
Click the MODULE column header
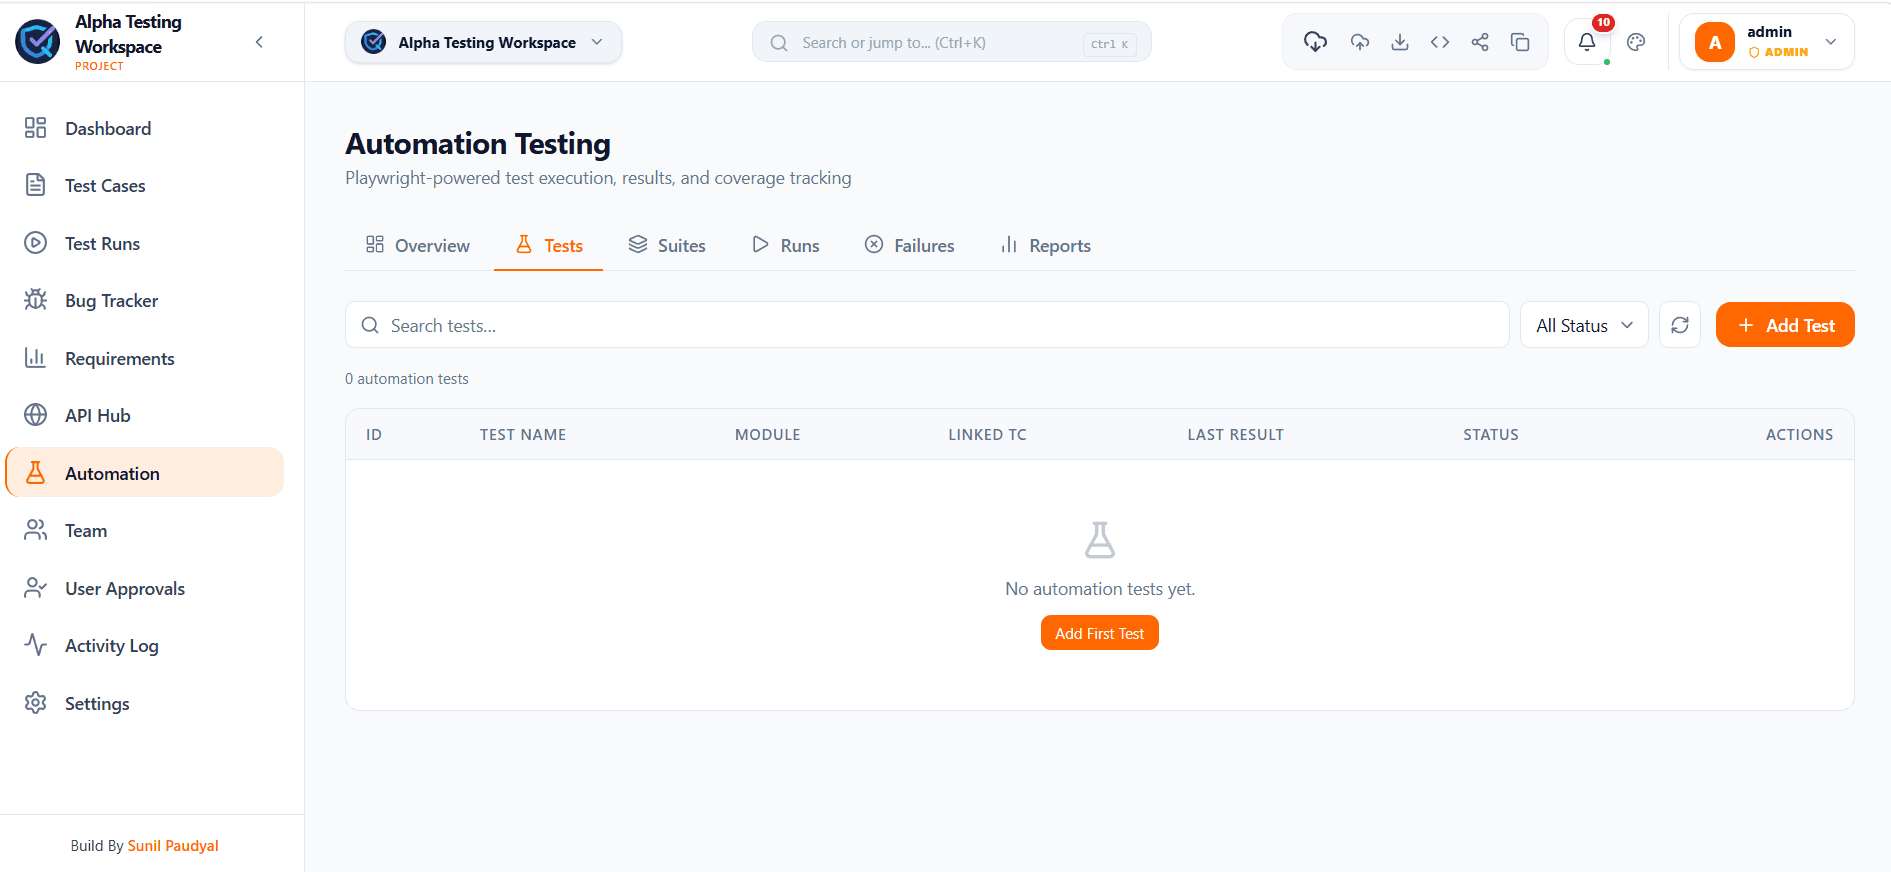[x=768, y=434]
